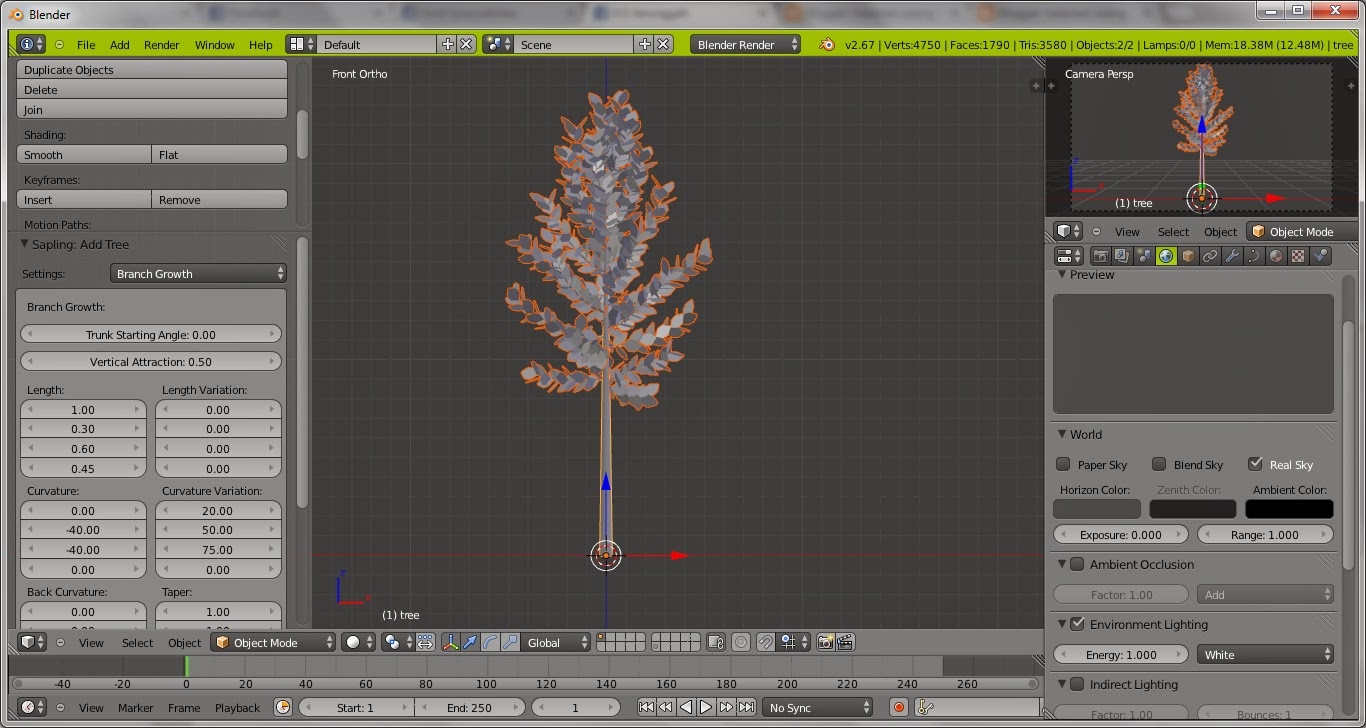
Task: Click the Horizon Color swatch
Action: coord(1096,509)
